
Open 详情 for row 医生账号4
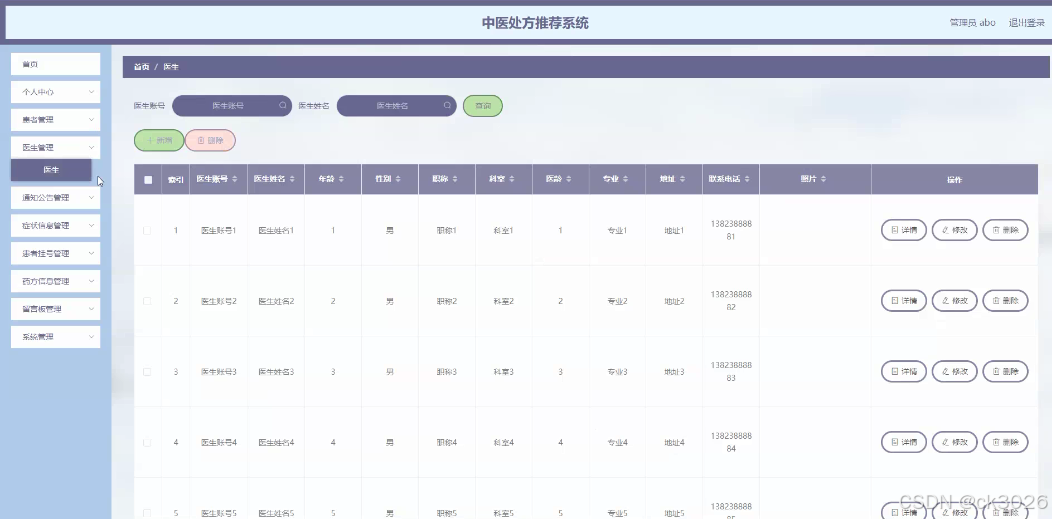click(904, 442)
